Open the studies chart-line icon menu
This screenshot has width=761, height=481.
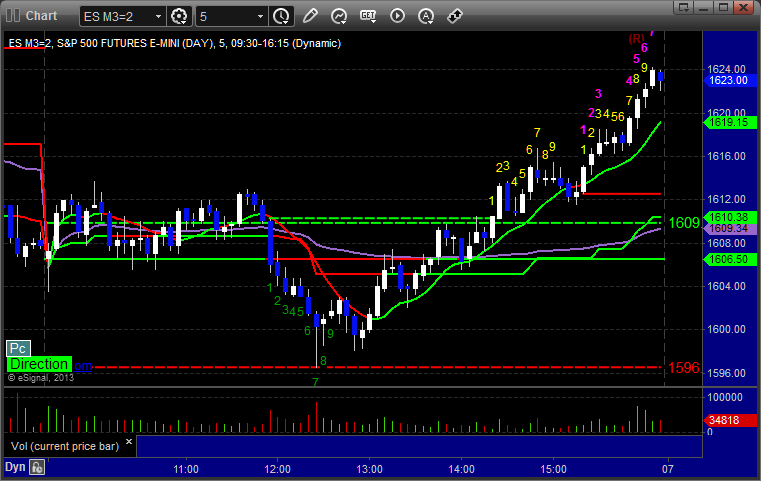pyautogui.click(x=339, y=16)
